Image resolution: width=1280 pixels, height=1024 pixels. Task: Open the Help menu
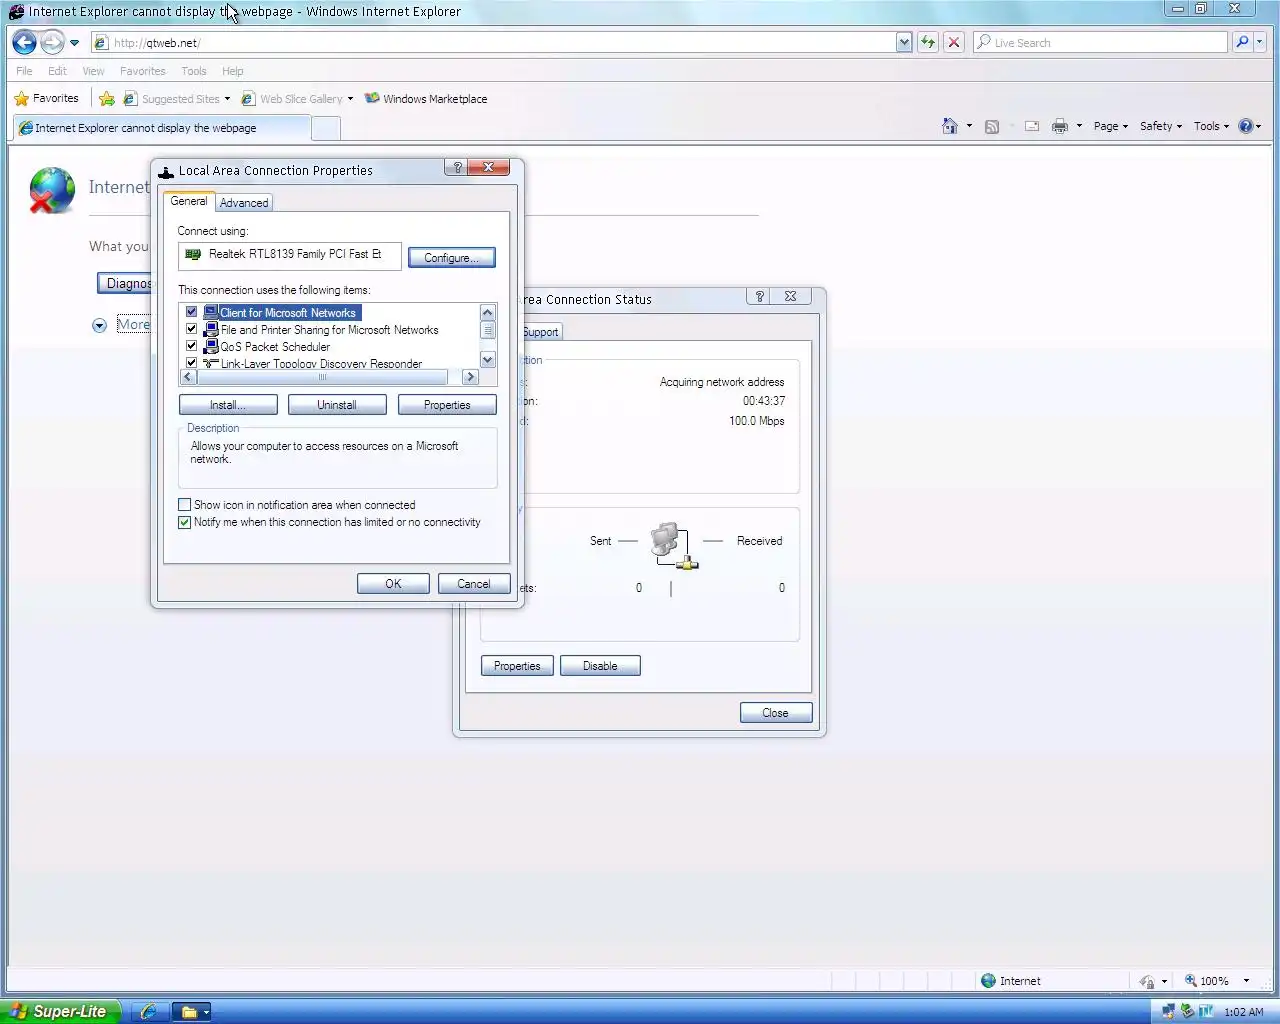coord(233,71)
